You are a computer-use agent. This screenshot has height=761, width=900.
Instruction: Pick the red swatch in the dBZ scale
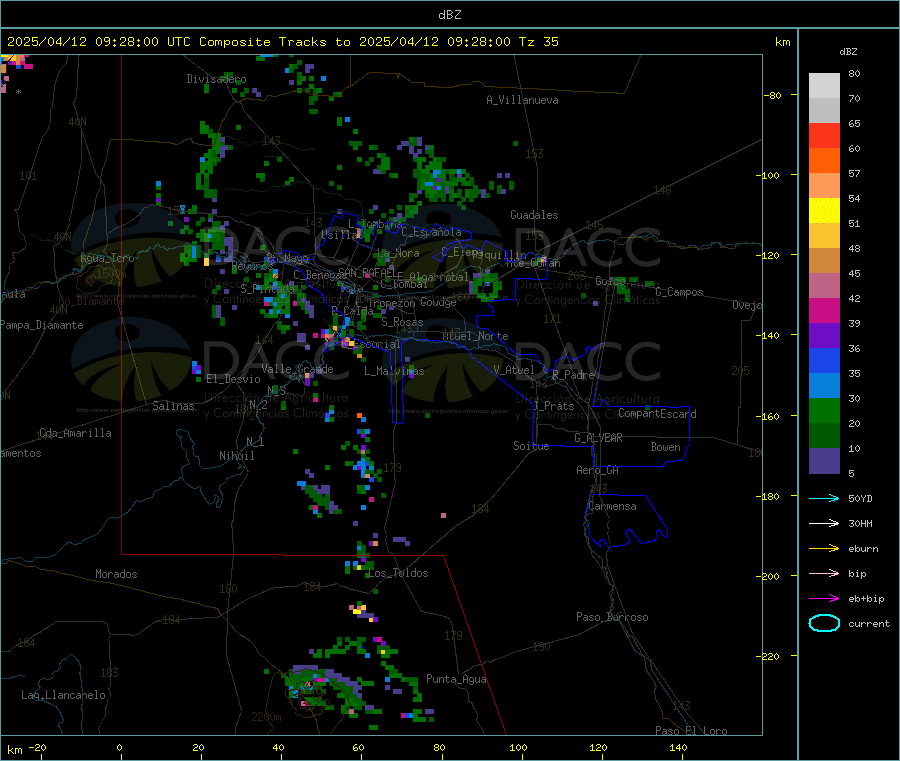coord(824,135)
